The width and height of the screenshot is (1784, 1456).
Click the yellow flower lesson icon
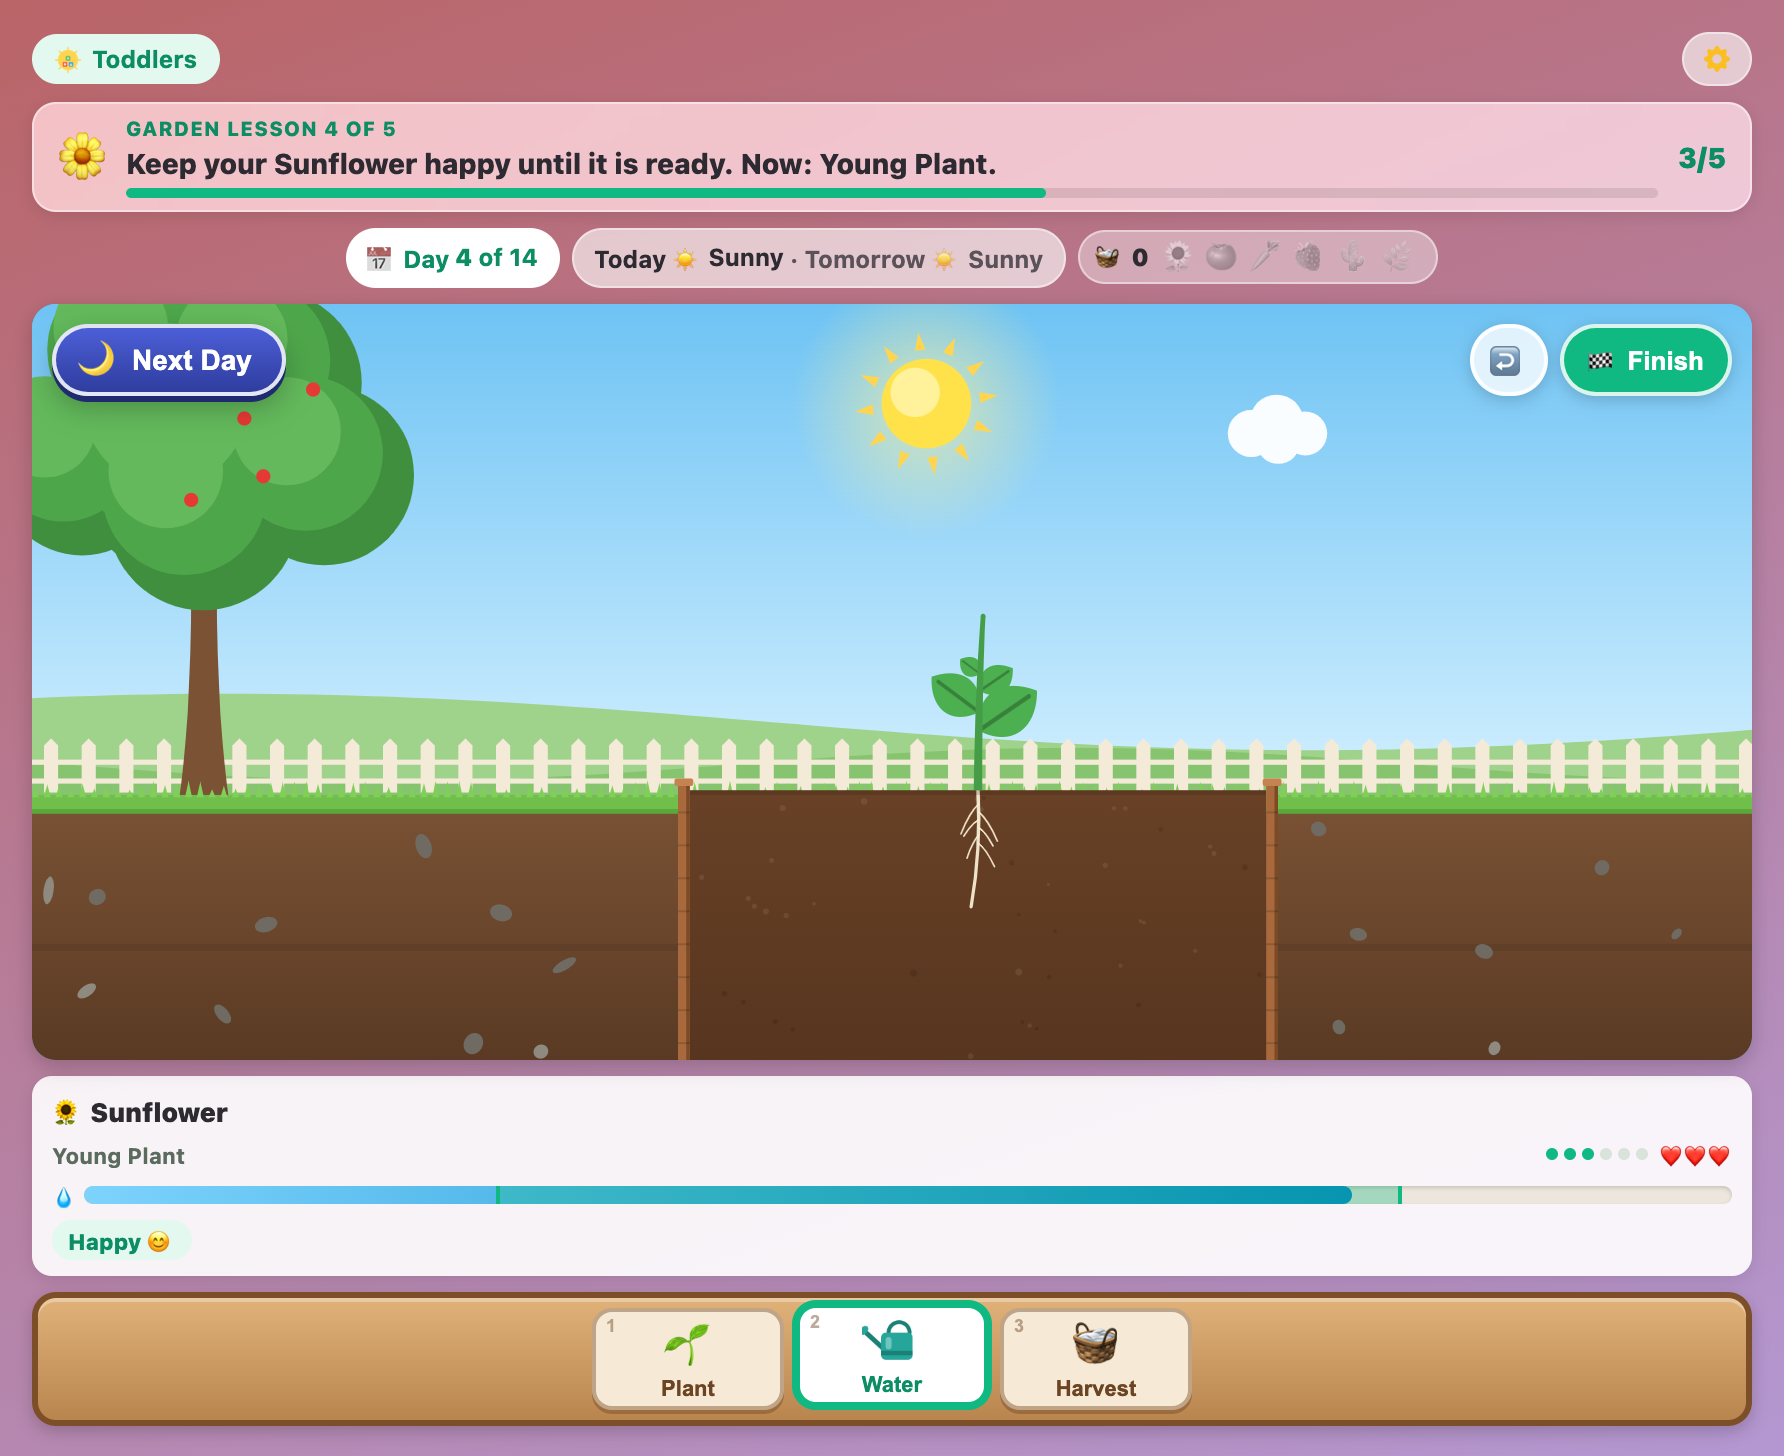point(82,157)
